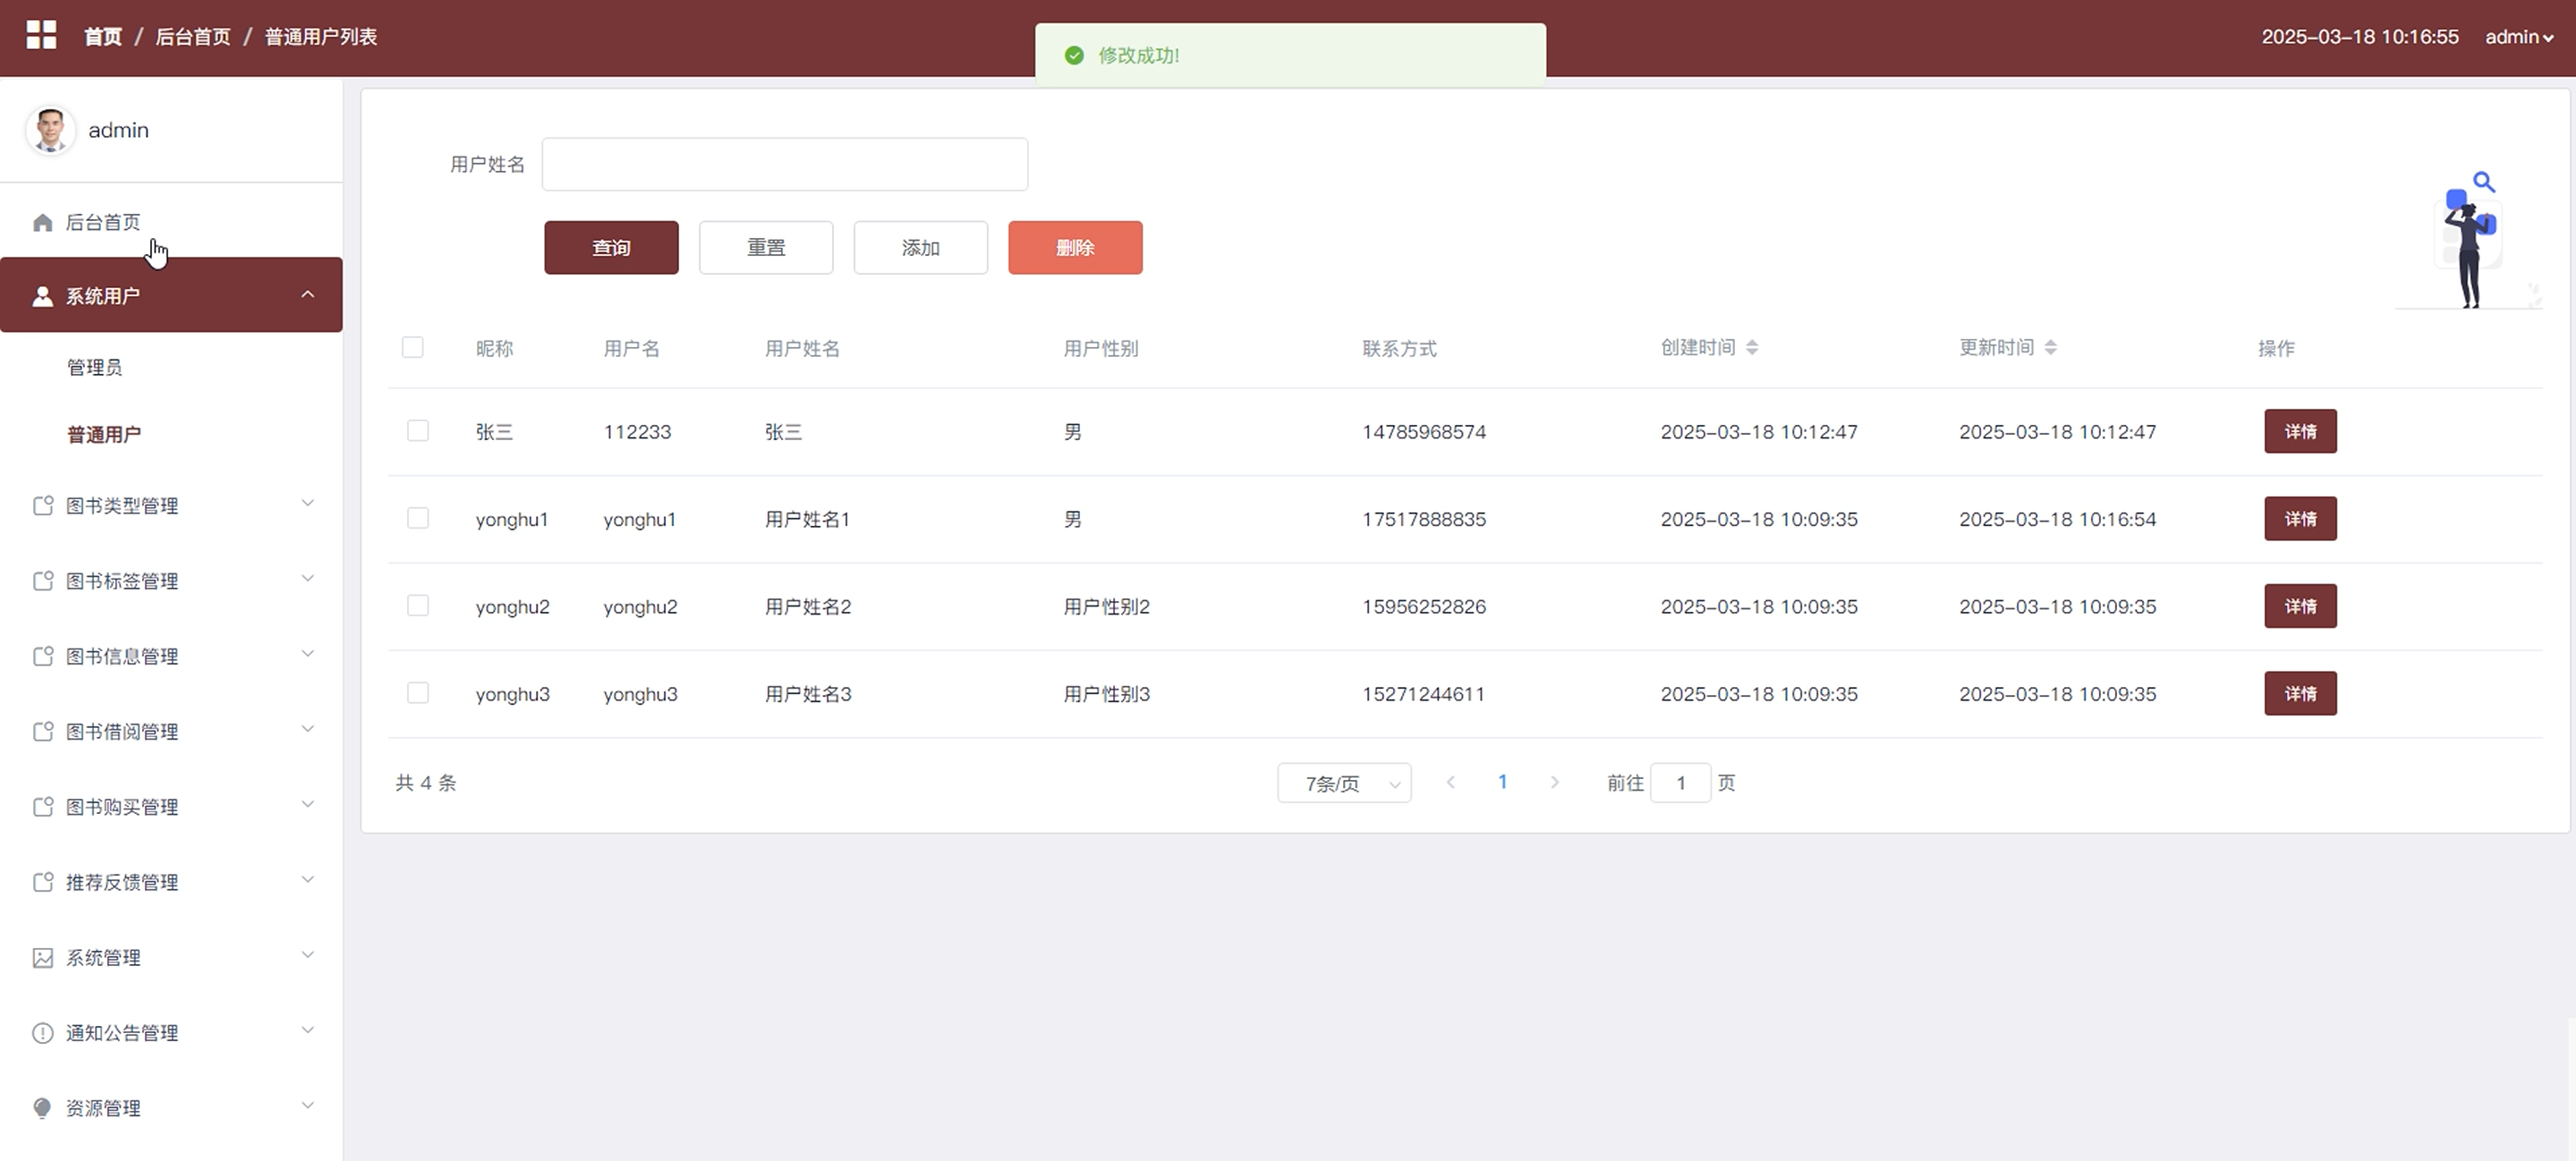The image size is (2576, 1161).
Task: Click the 用户姓名 search input field
Action: pos(784,164)
